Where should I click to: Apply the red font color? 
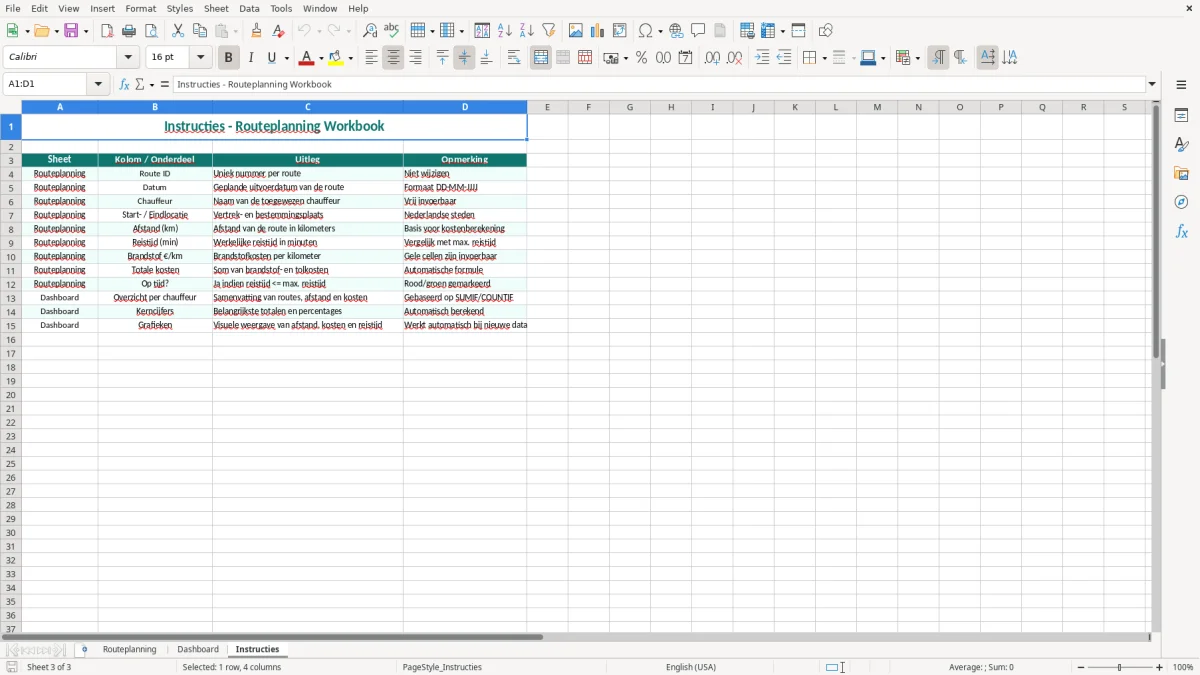click(x=307, y=58)
